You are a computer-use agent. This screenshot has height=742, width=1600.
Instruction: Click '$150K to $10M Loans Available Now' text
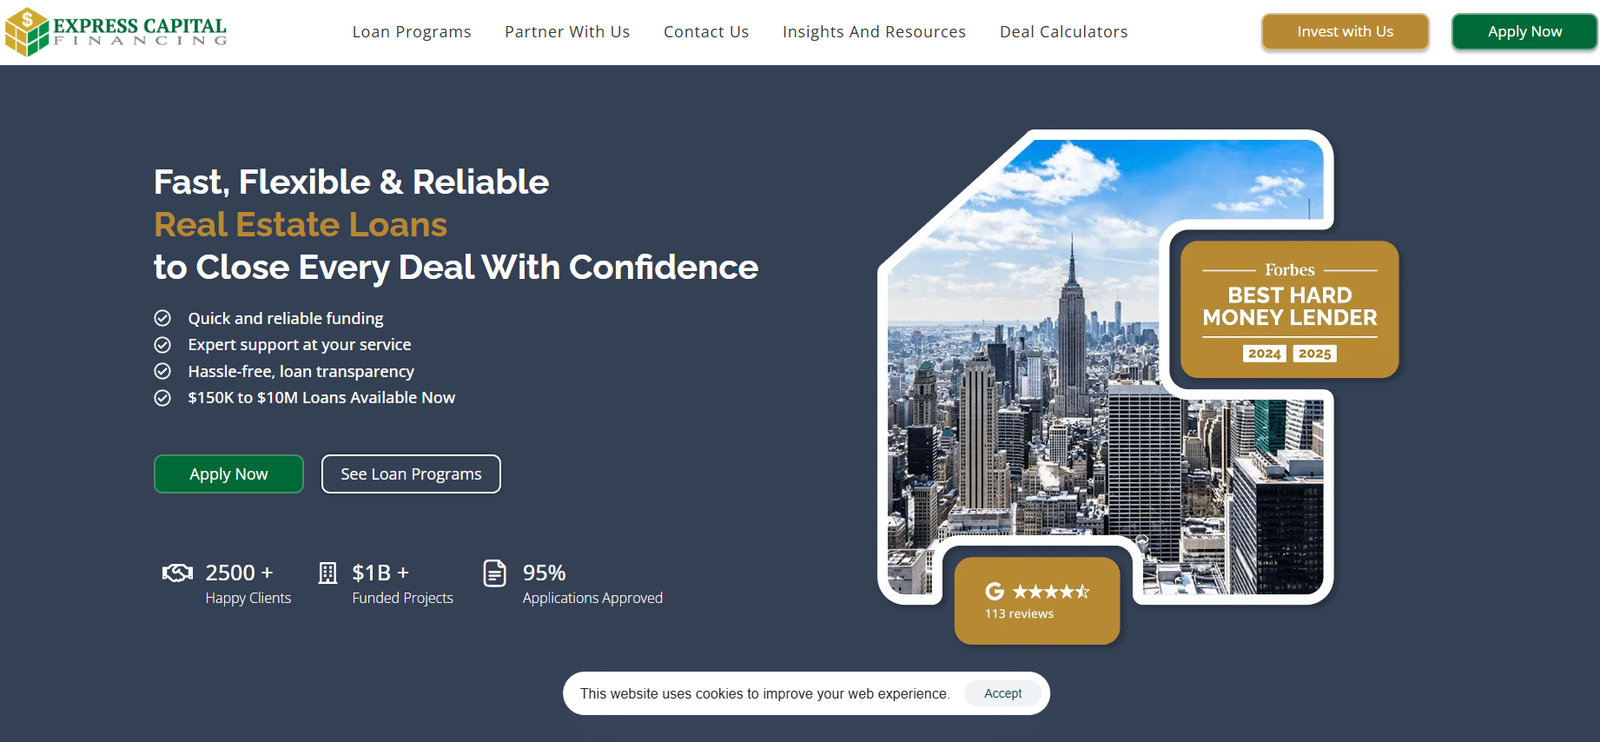click(x=321, y=398)
